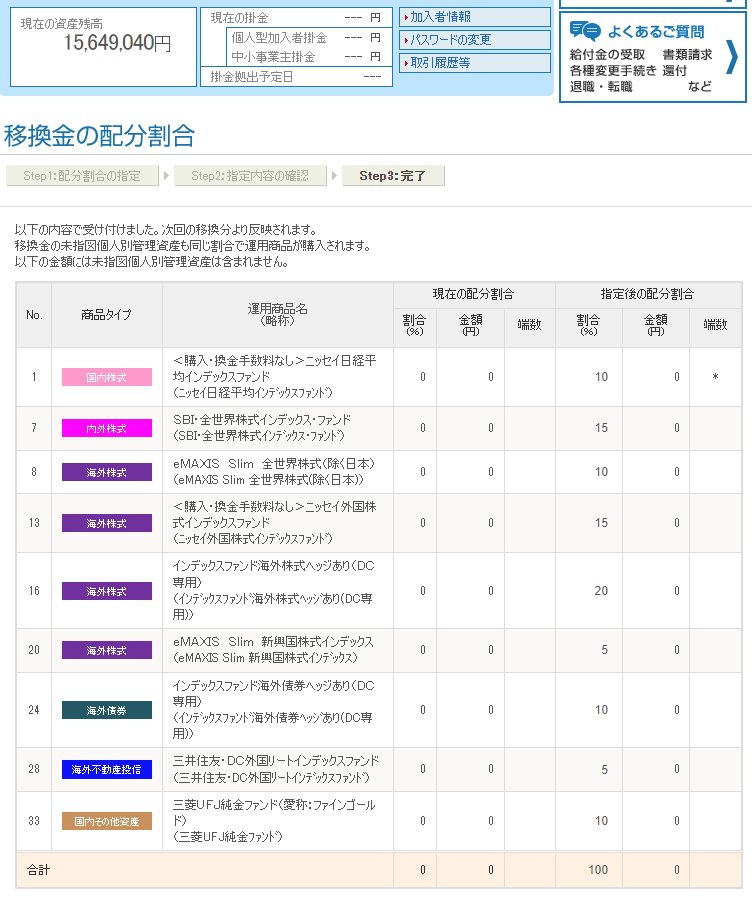Click the asterisk in the 端数 column
The width and height of the screenshot is (752, 898).
(x=715, y=377)
